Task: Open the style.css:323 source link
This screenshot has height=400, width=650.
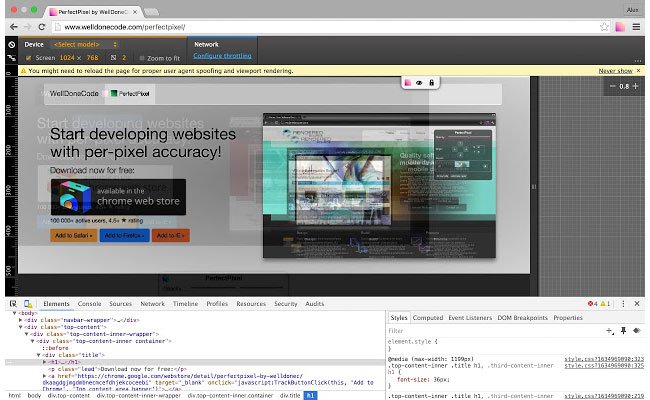Action: (604, 359)
